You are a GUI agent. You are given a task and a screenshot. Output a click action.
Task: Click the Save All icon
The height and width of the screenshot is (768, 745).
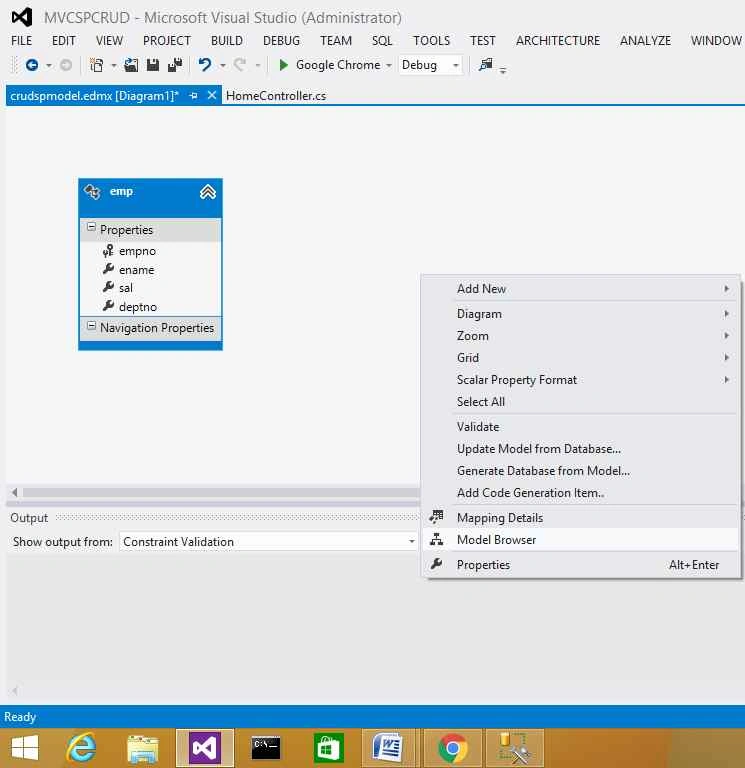click(x=175, y=65)
